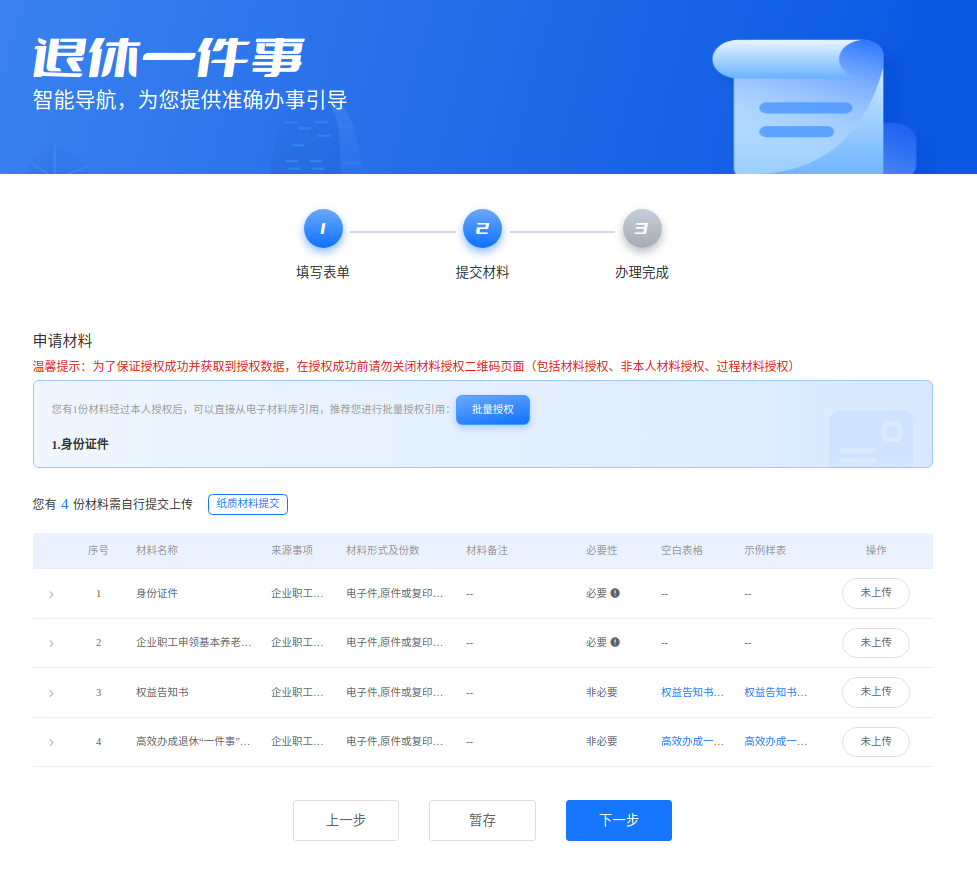The width and height of the screenshot is (977, 876).
Task: Click the card icon inside the authorization panel
Action: pyautogui.click(x=870, y=437)
